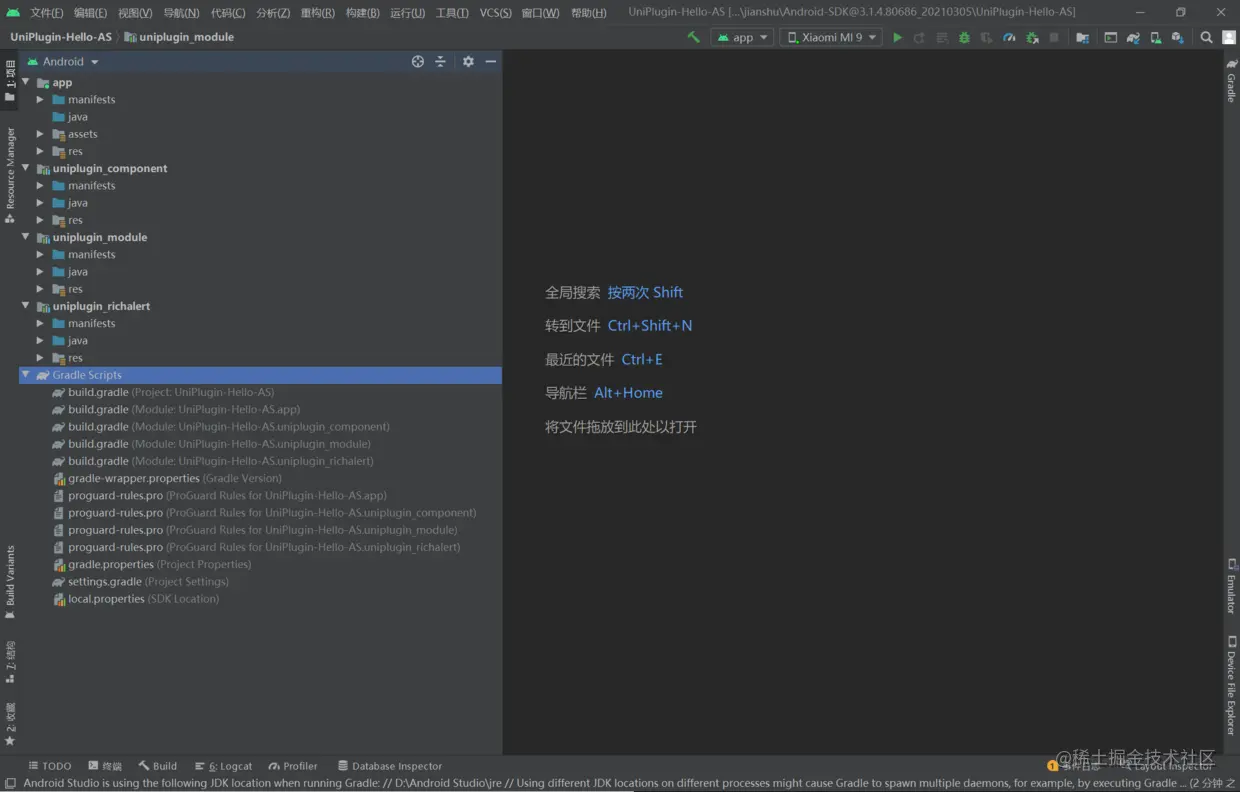Open the Profile app gauge icon
Image resolution: width=1240 pixels, height=792 pixels.
tap(1009, 37)
